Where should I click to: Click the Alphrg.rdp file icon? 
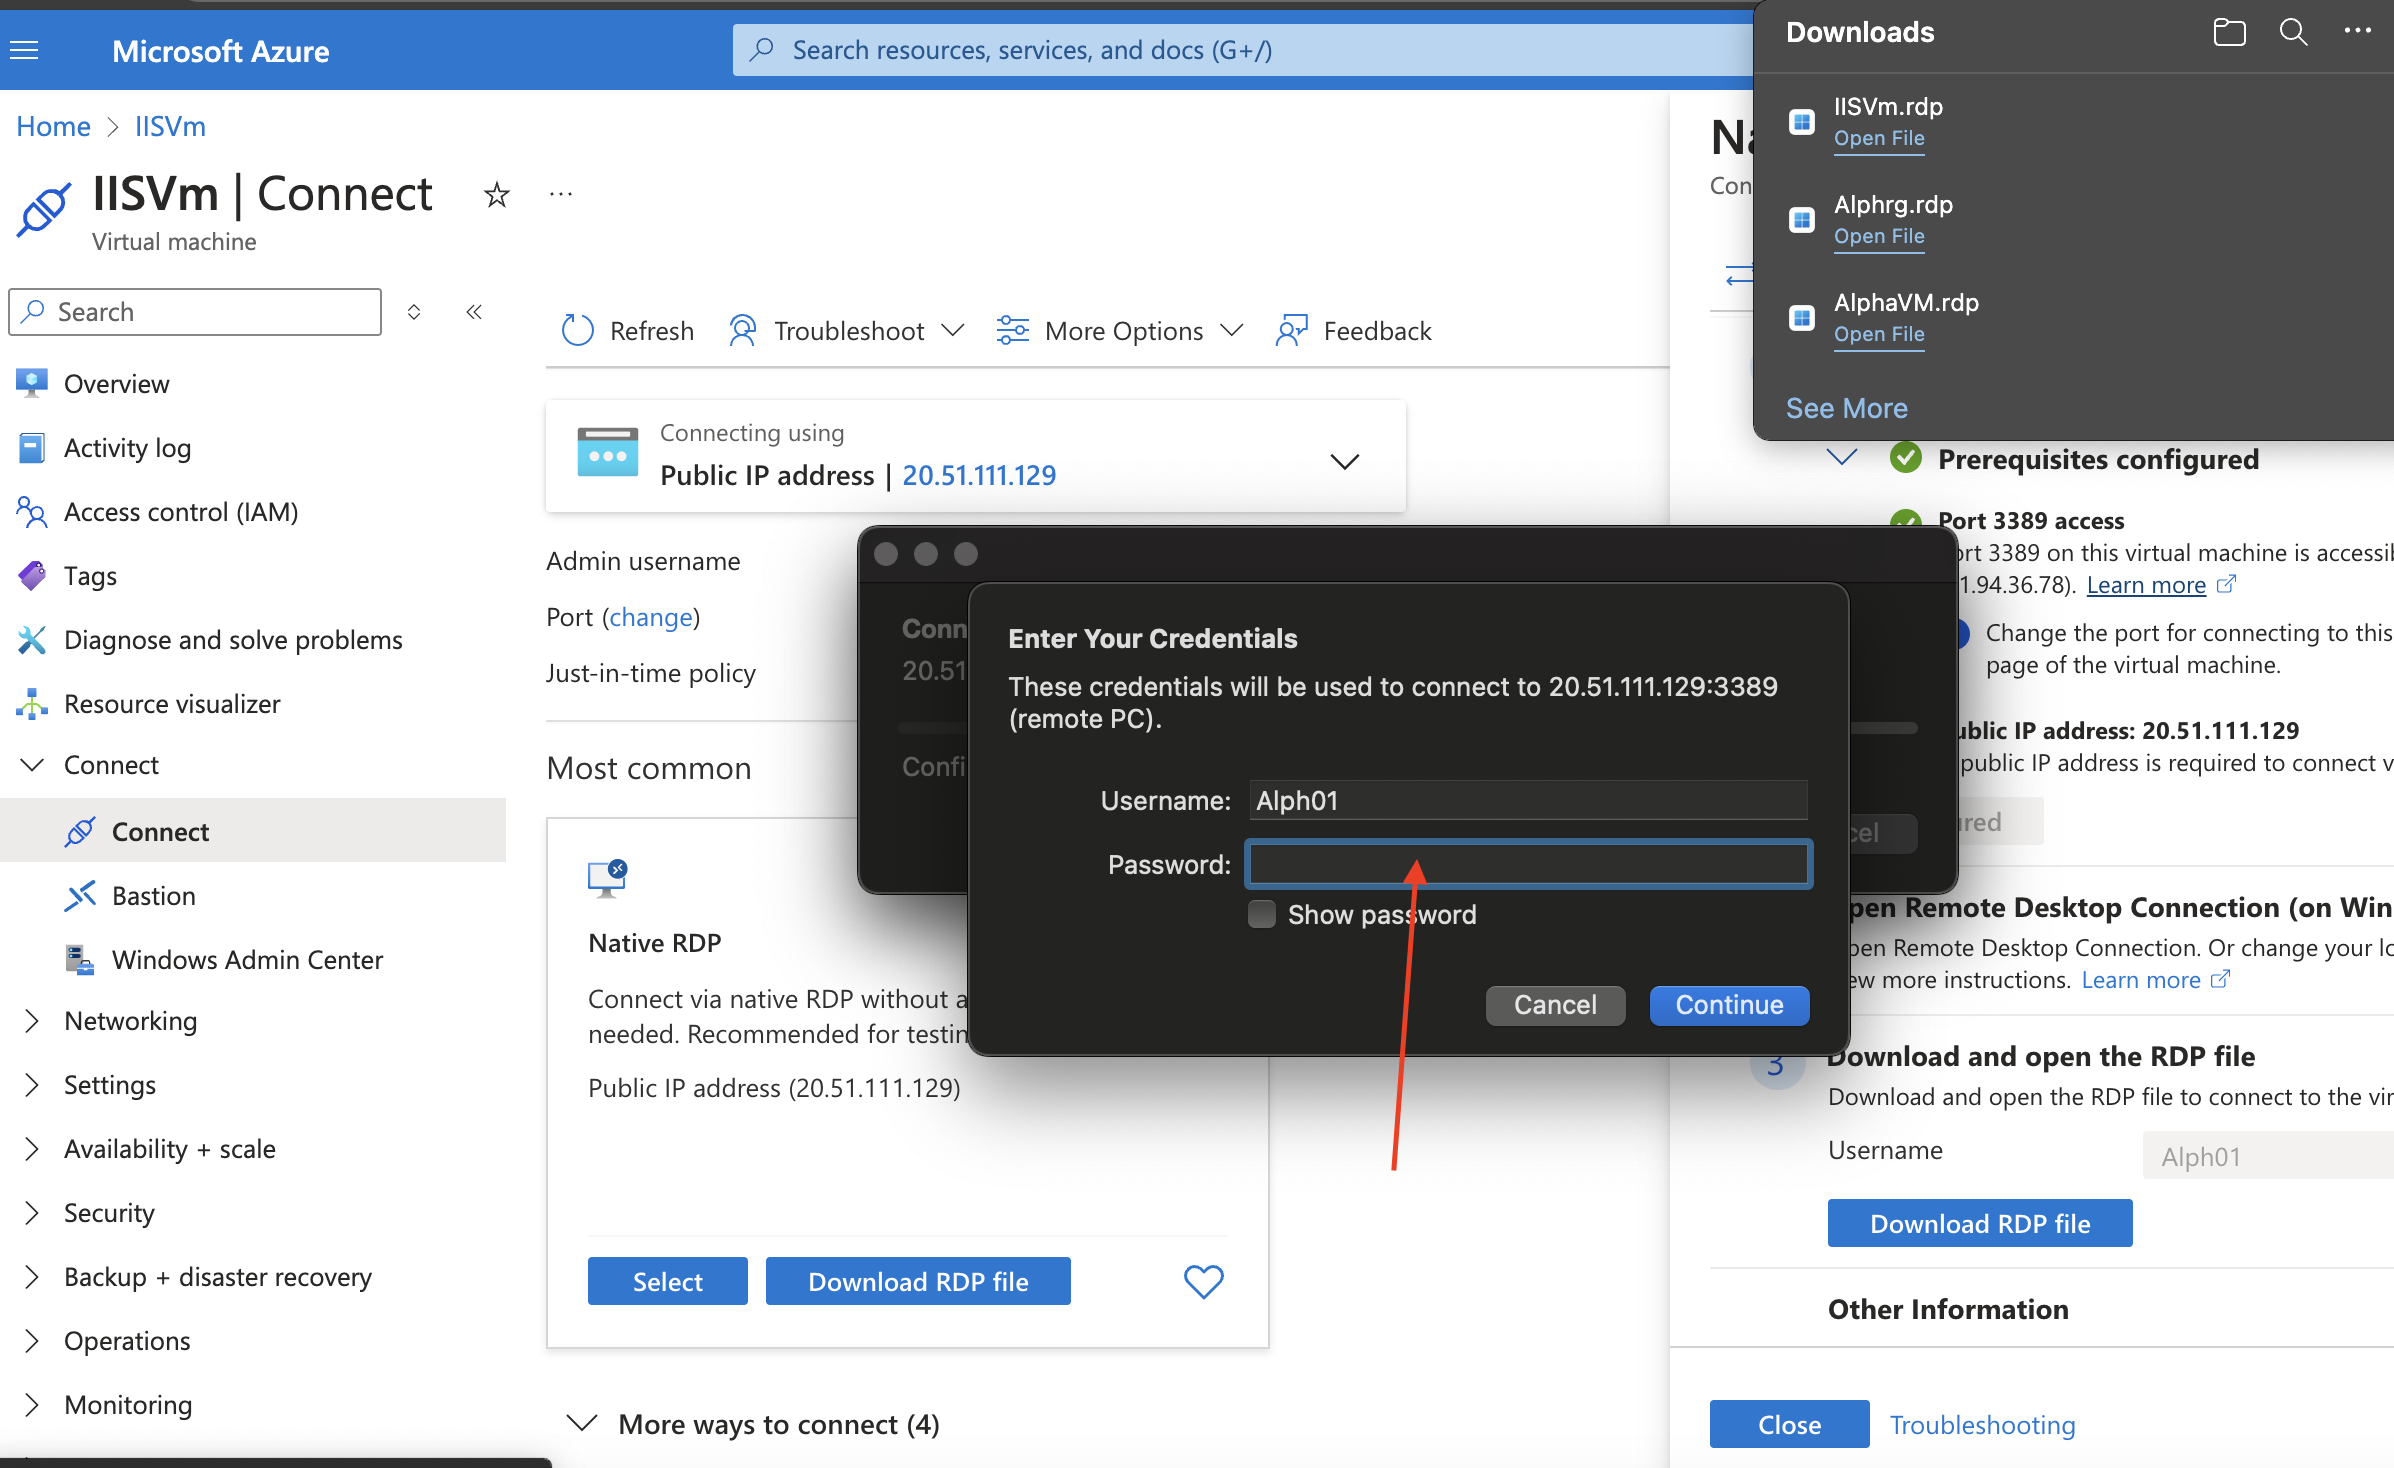coord(1801,220)
